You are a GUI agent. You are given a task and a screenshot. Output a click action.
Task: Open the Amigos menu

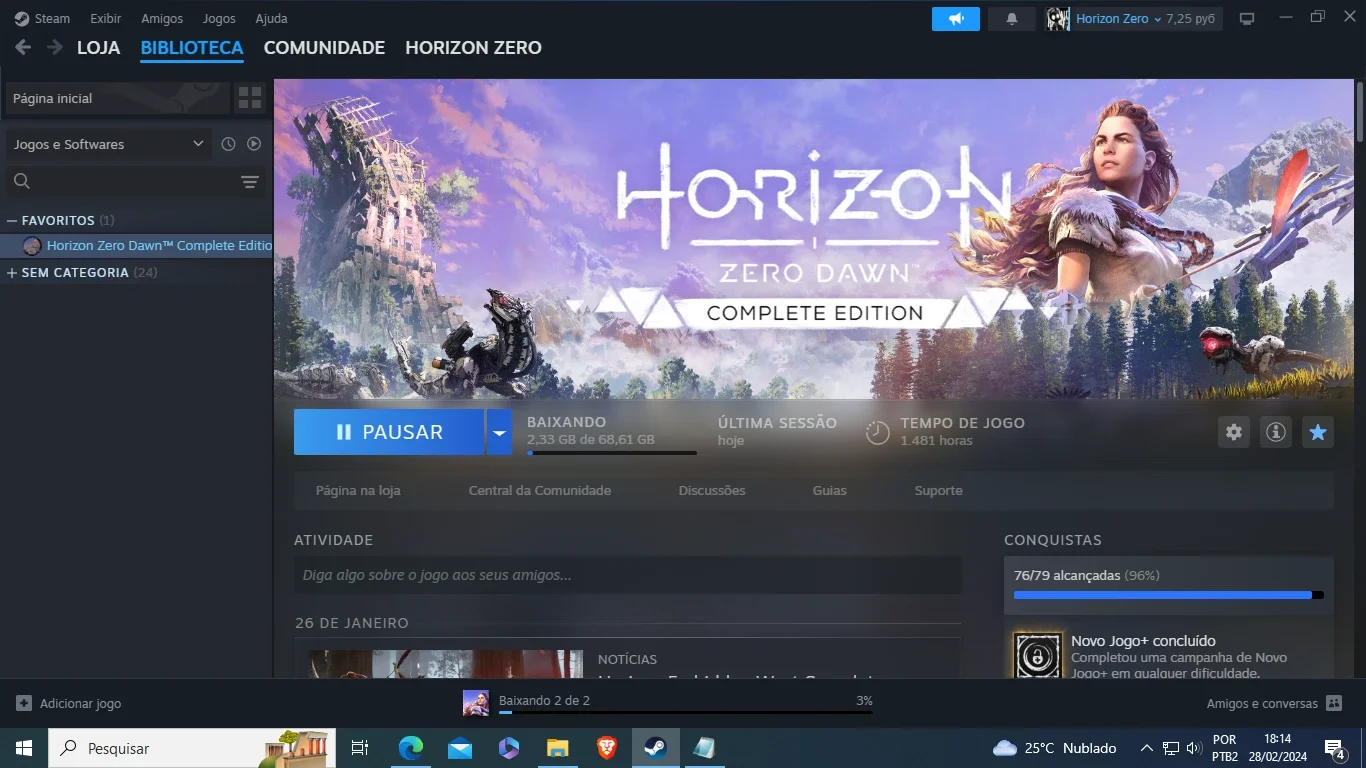tap(162, 19)
